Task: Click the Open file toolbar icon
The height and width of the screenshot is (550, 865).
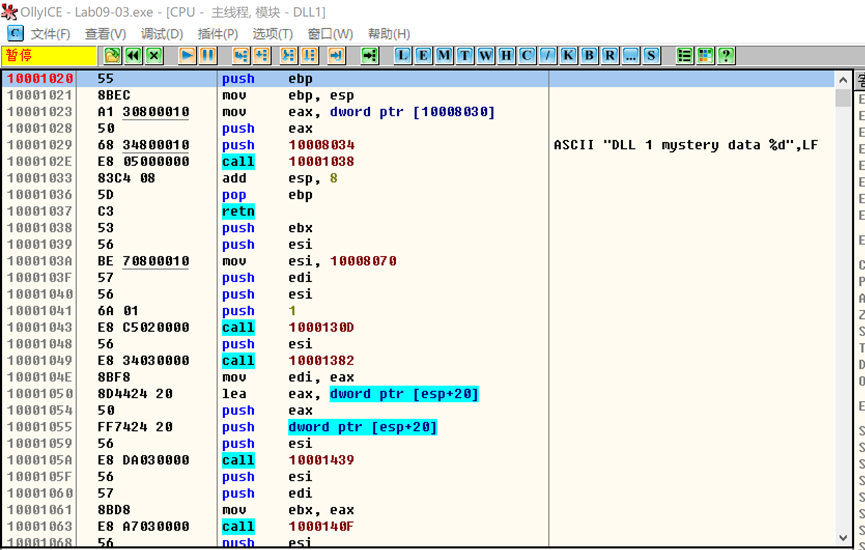Action: pos(112,55)
